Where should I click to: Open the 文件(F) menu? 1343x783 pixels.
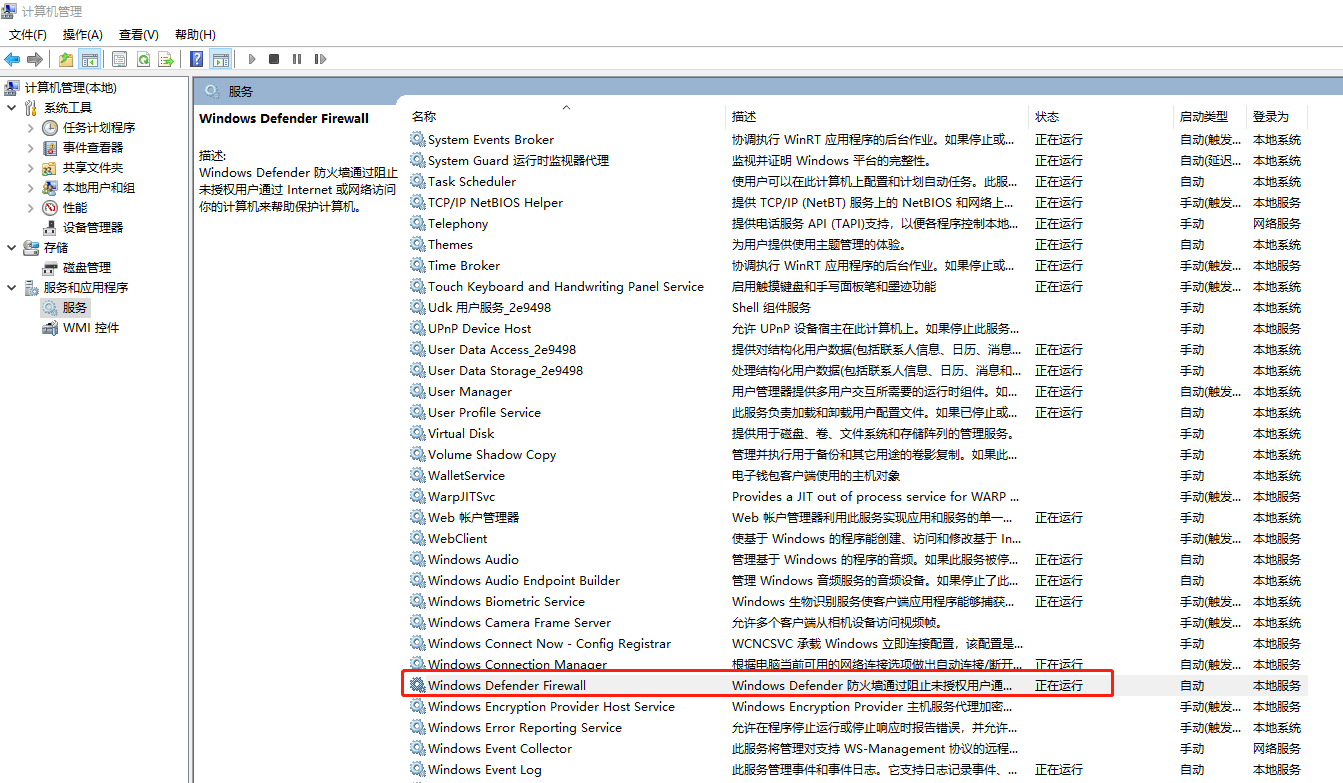(x=28, y=35)
